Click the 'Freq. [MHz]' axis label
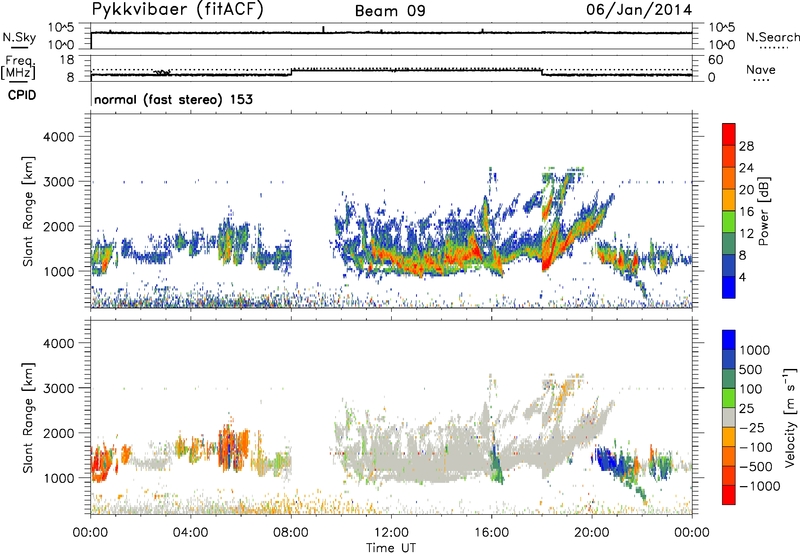800x554 pixels. [x=19, y=68]
